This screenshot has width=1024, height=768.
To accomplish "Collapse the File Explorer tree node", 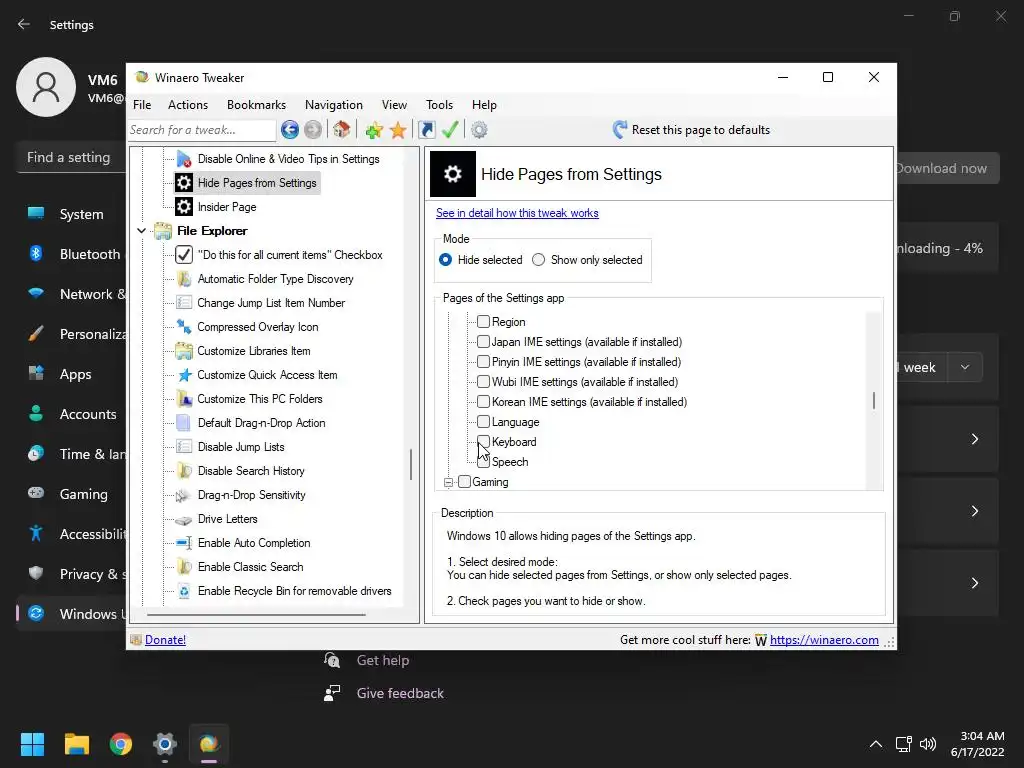I will point(141,231).
